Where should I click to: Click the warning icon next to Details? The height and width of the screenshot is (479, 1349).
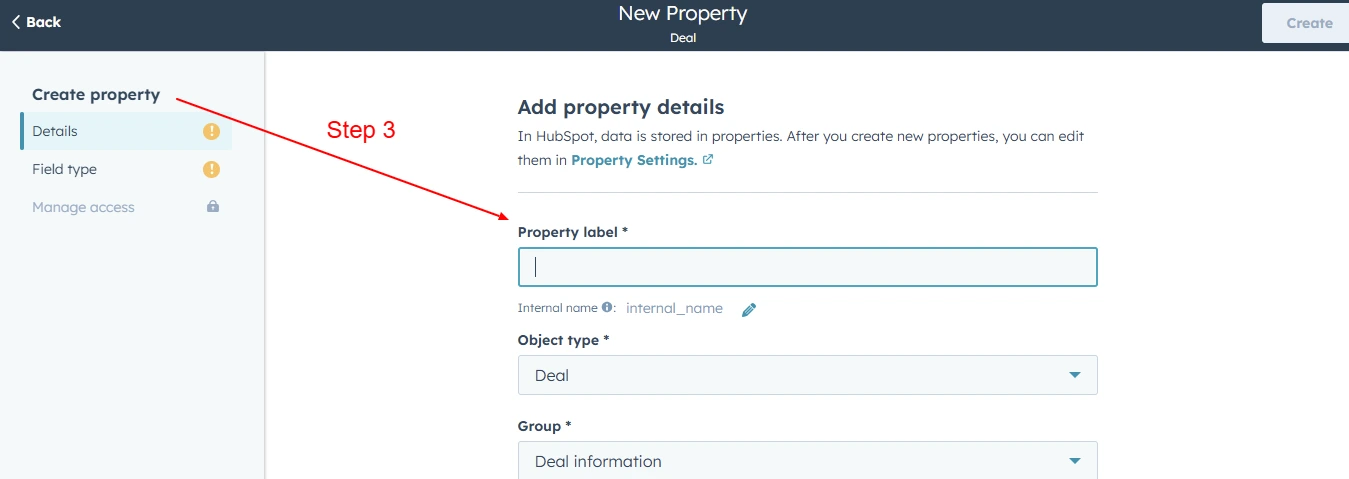pyautogui.click(x=211, y=131)
